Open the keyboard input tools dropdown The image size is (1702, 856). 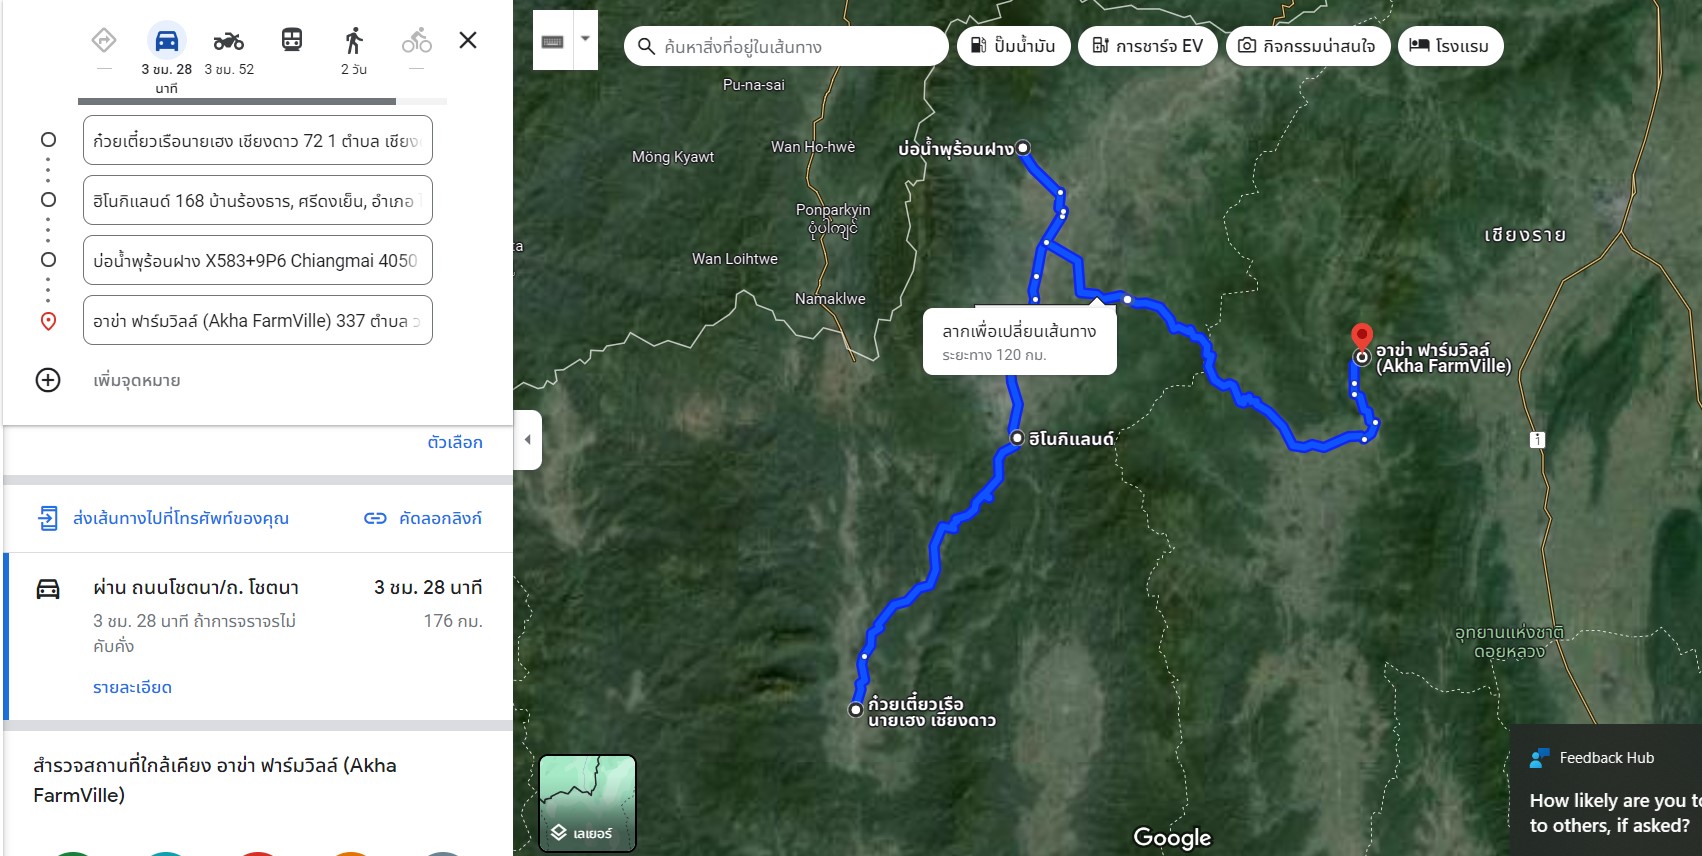coord(586,40)
